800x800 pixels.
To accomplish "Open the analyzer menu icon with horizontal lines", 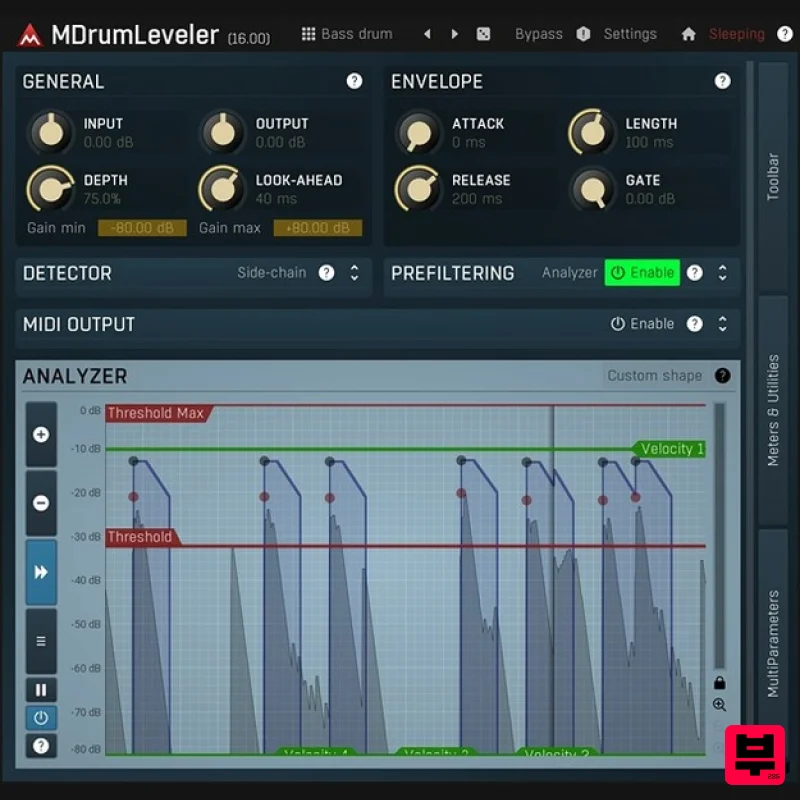I will pyautogui.click(x=40, y=640).
